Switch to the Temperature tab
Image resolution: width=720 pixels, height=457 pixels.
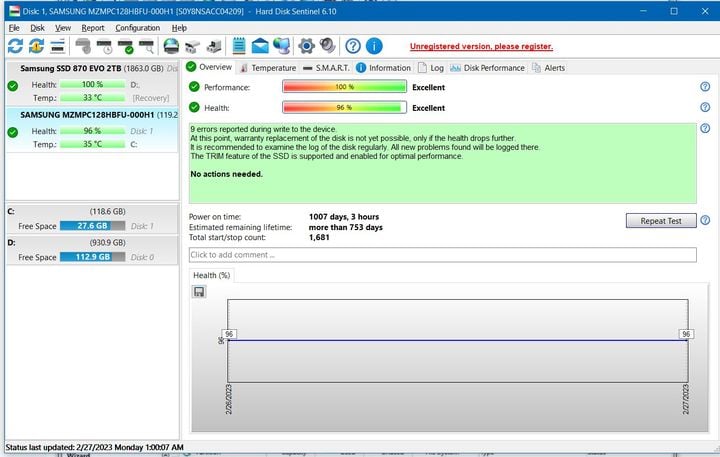268,68
